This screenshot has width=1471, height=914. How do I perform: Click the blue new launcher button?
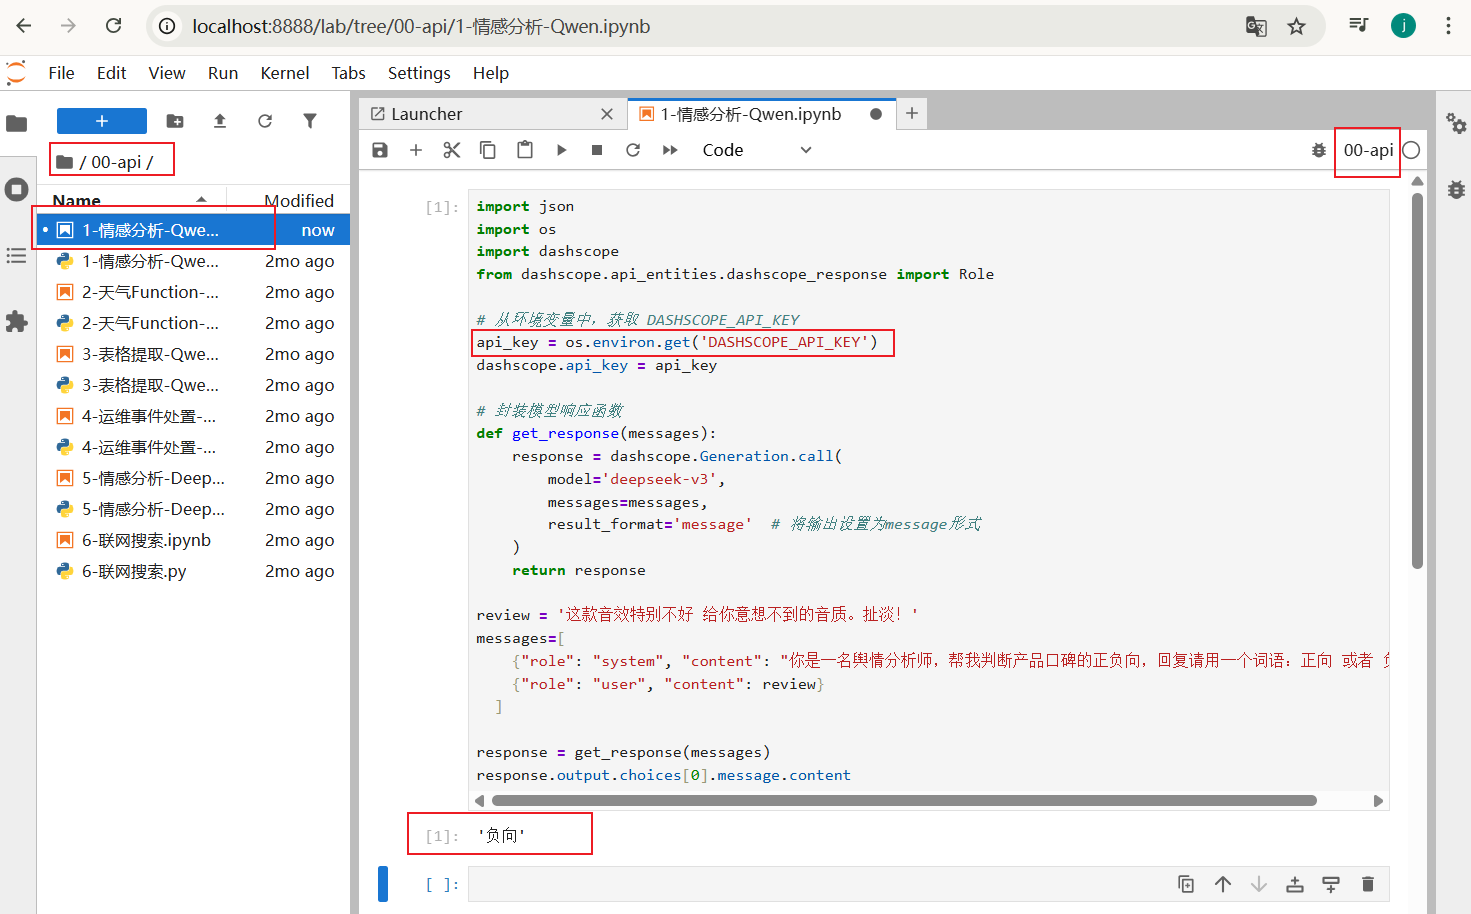pyautogui.click(x=102, y=121)
